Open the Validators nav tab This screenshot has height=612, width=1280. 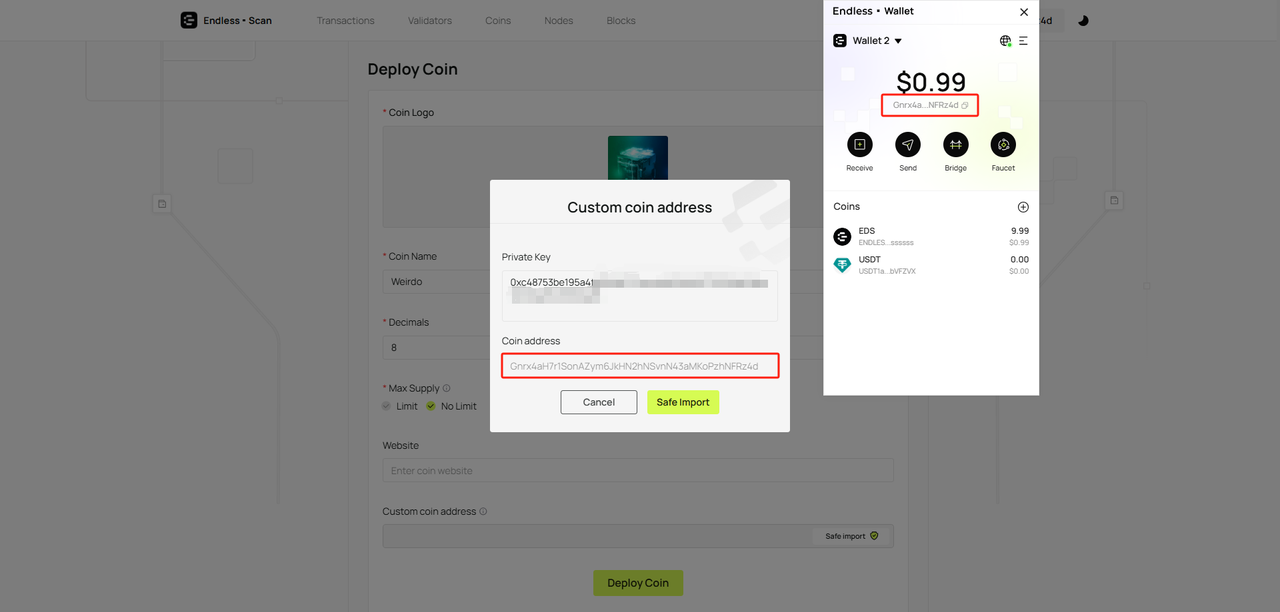(430, 20)
